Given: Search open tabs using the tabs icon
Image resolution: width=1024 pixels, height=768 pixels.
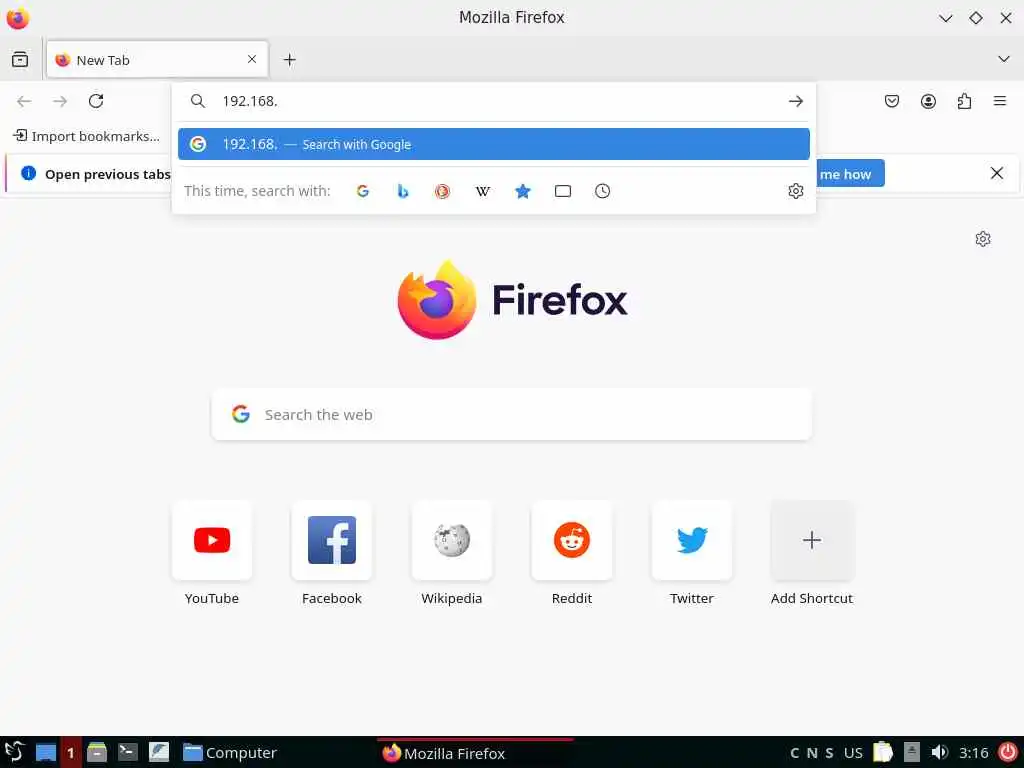Looking at the screenshot, I should (563, 191).
